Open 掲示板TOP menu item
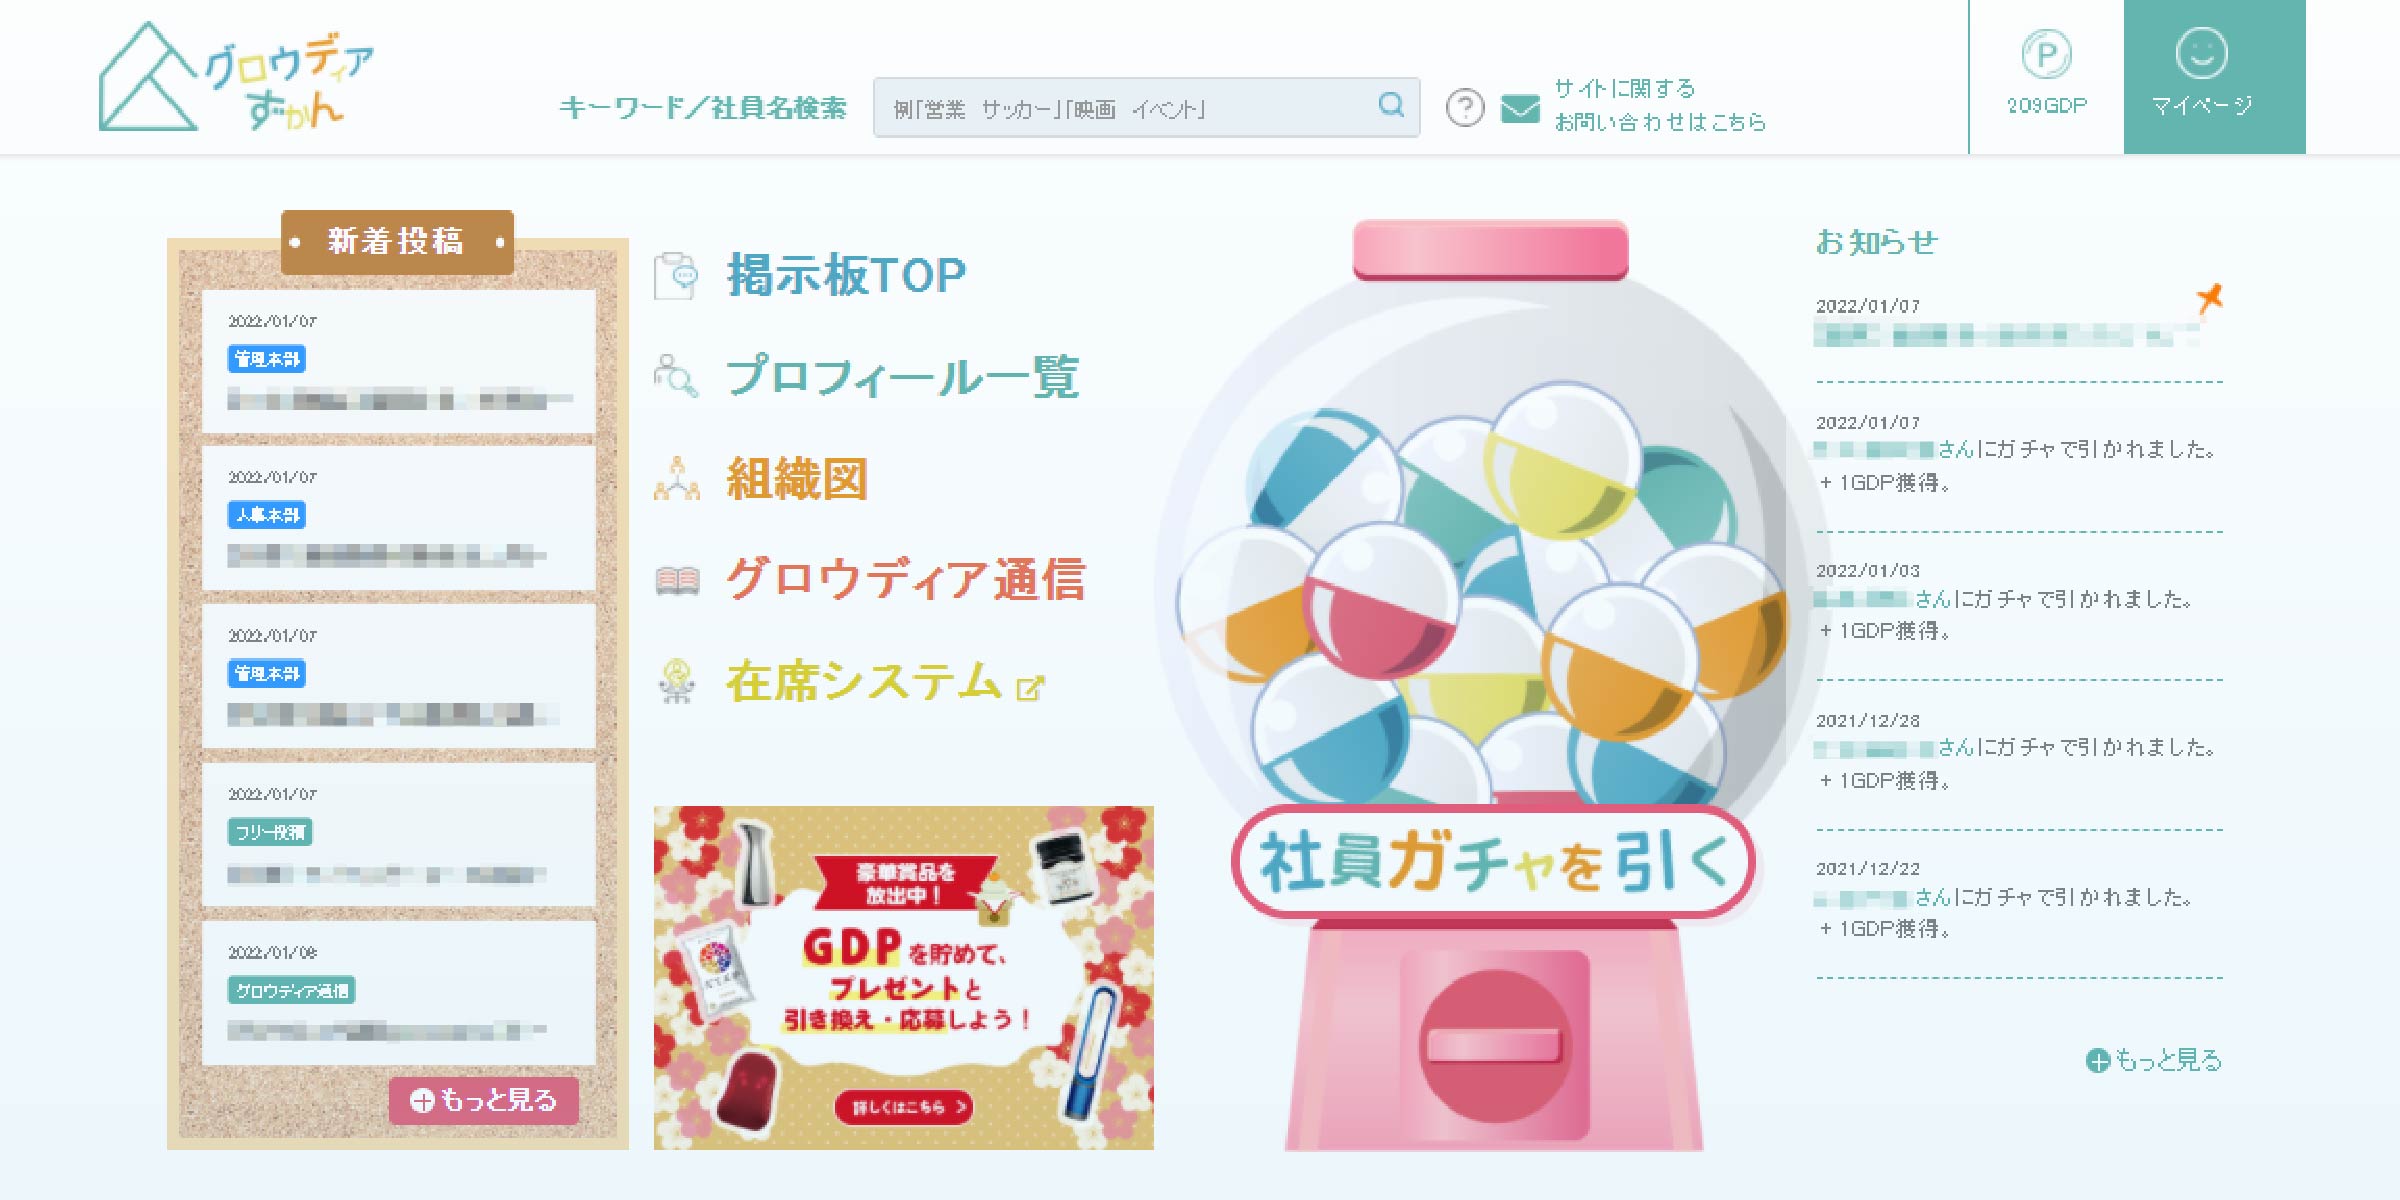 click(846, 275)
